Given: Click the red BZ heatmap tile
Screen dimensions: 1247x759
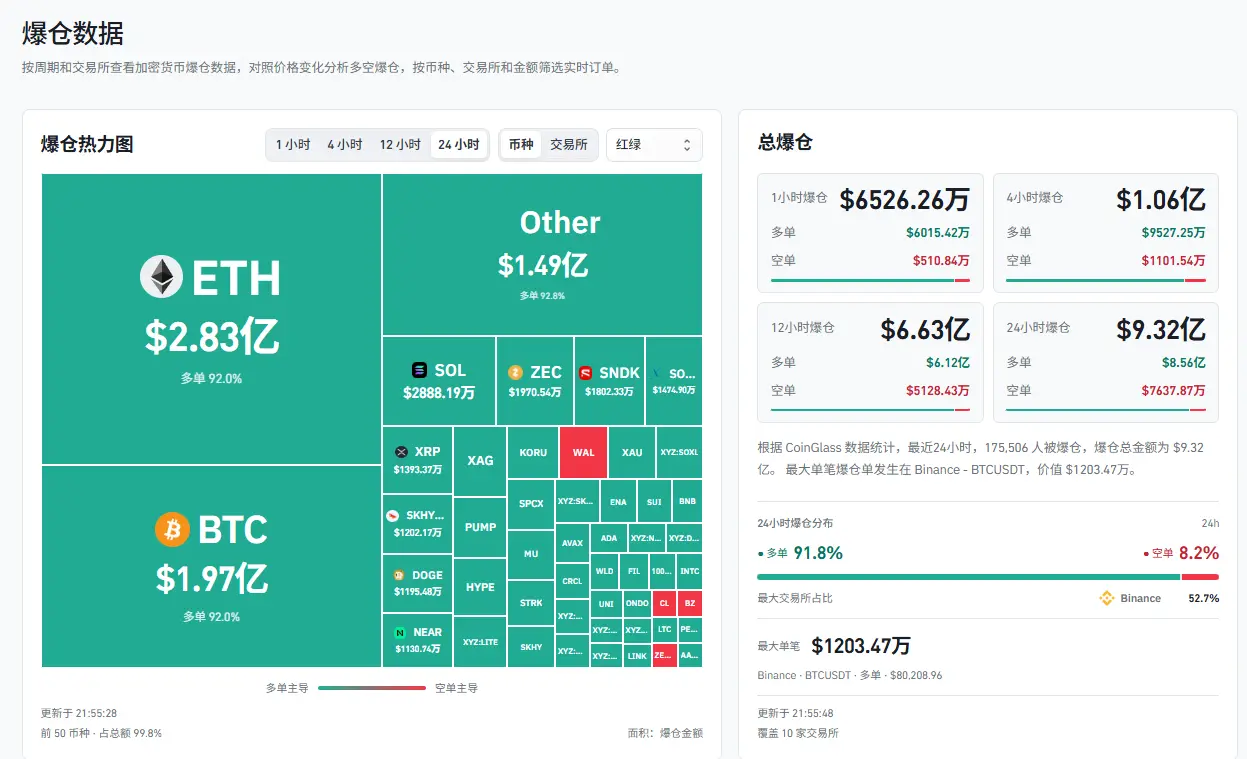Looking at the screenshot, I should (x=689, y=604).
